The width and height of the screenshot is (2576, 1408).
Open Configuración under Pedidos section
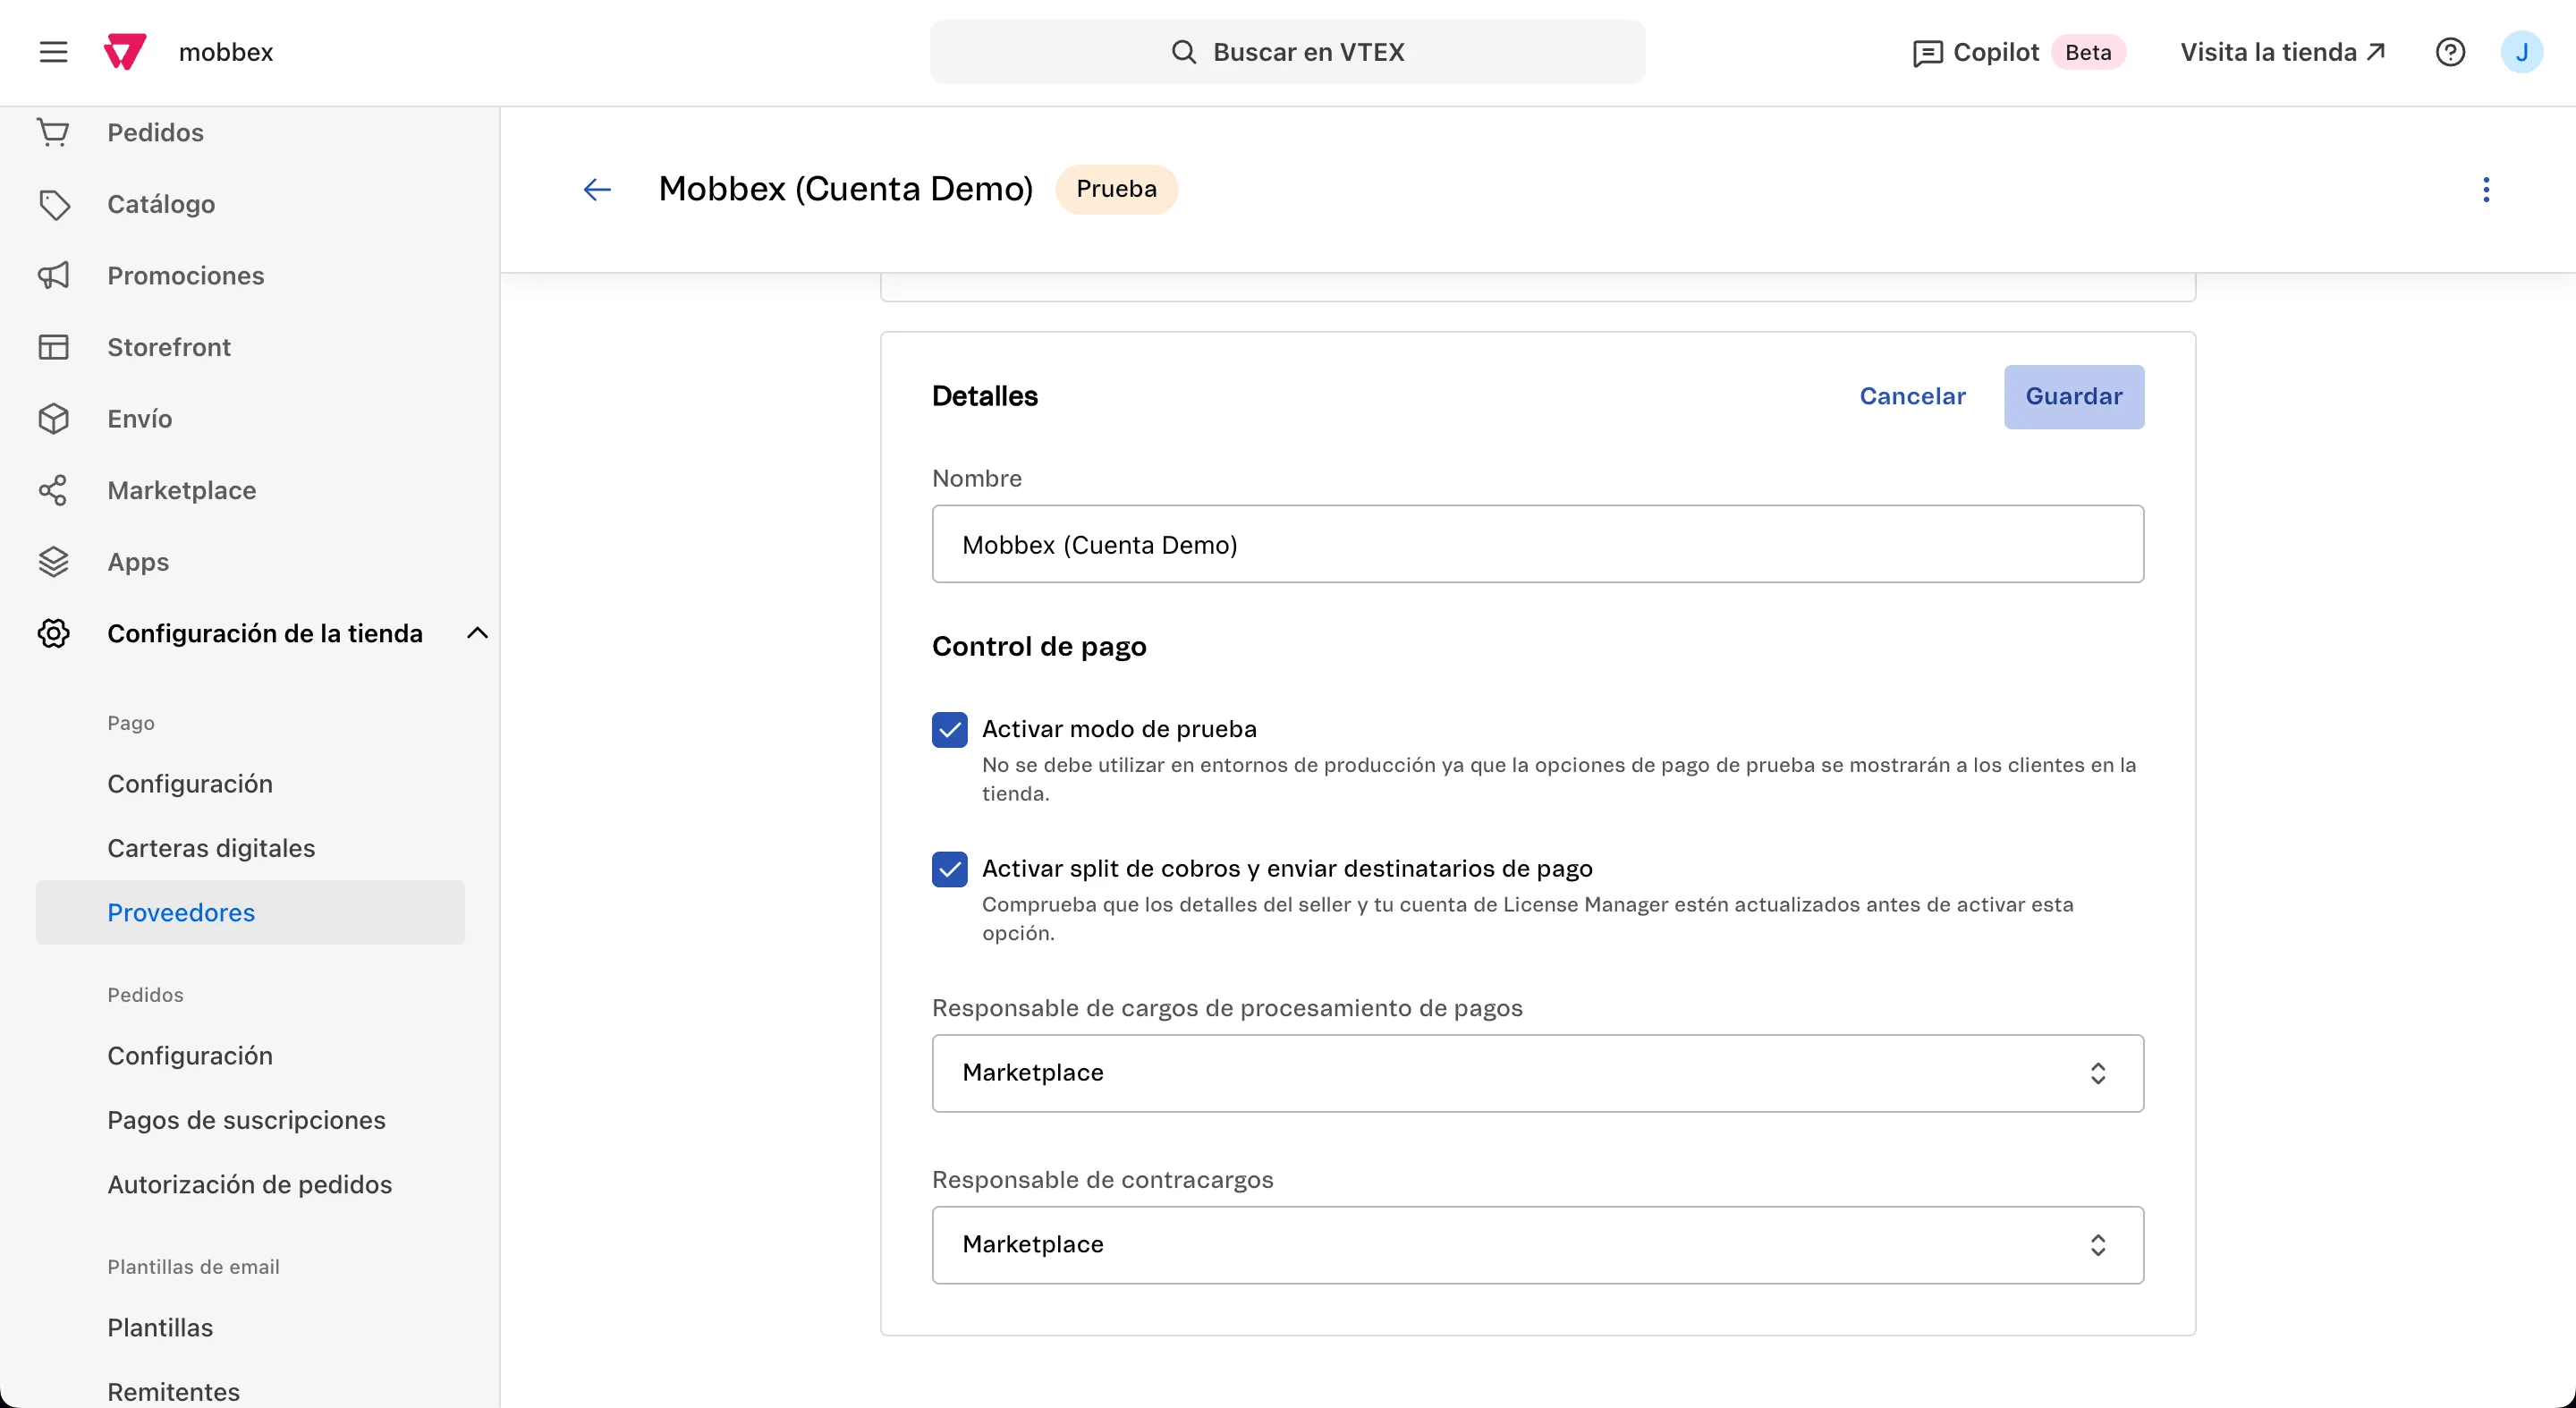(x=190, y=1056)
